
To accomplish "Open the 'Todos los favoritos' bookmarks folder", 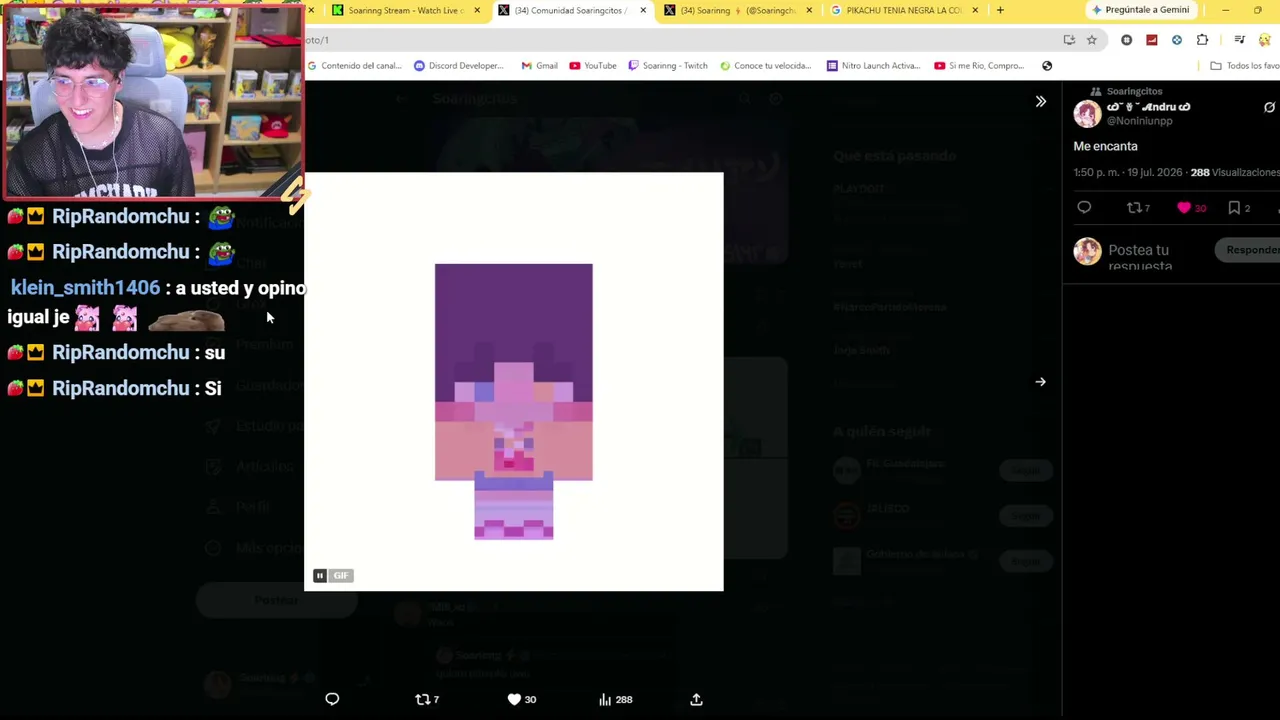I will [x=1245, y=66].
